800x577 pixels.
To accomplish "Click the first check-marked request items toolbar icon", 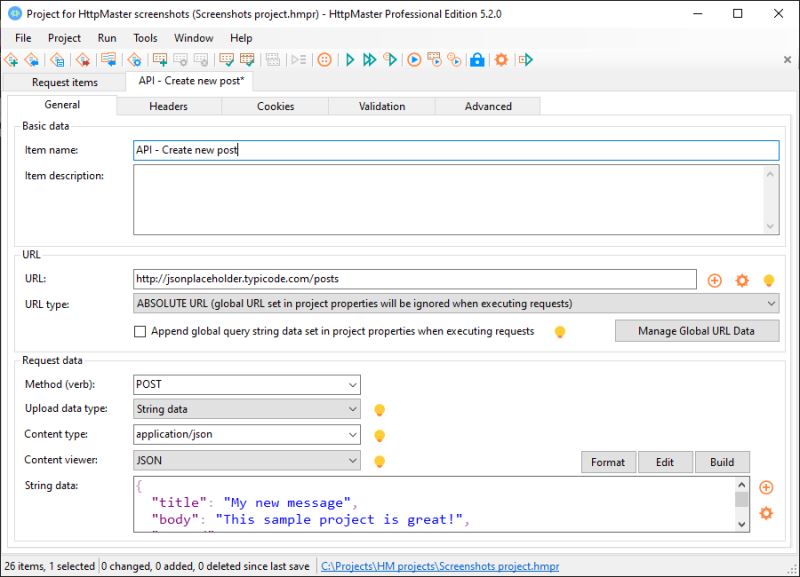I will click(226, 60).
